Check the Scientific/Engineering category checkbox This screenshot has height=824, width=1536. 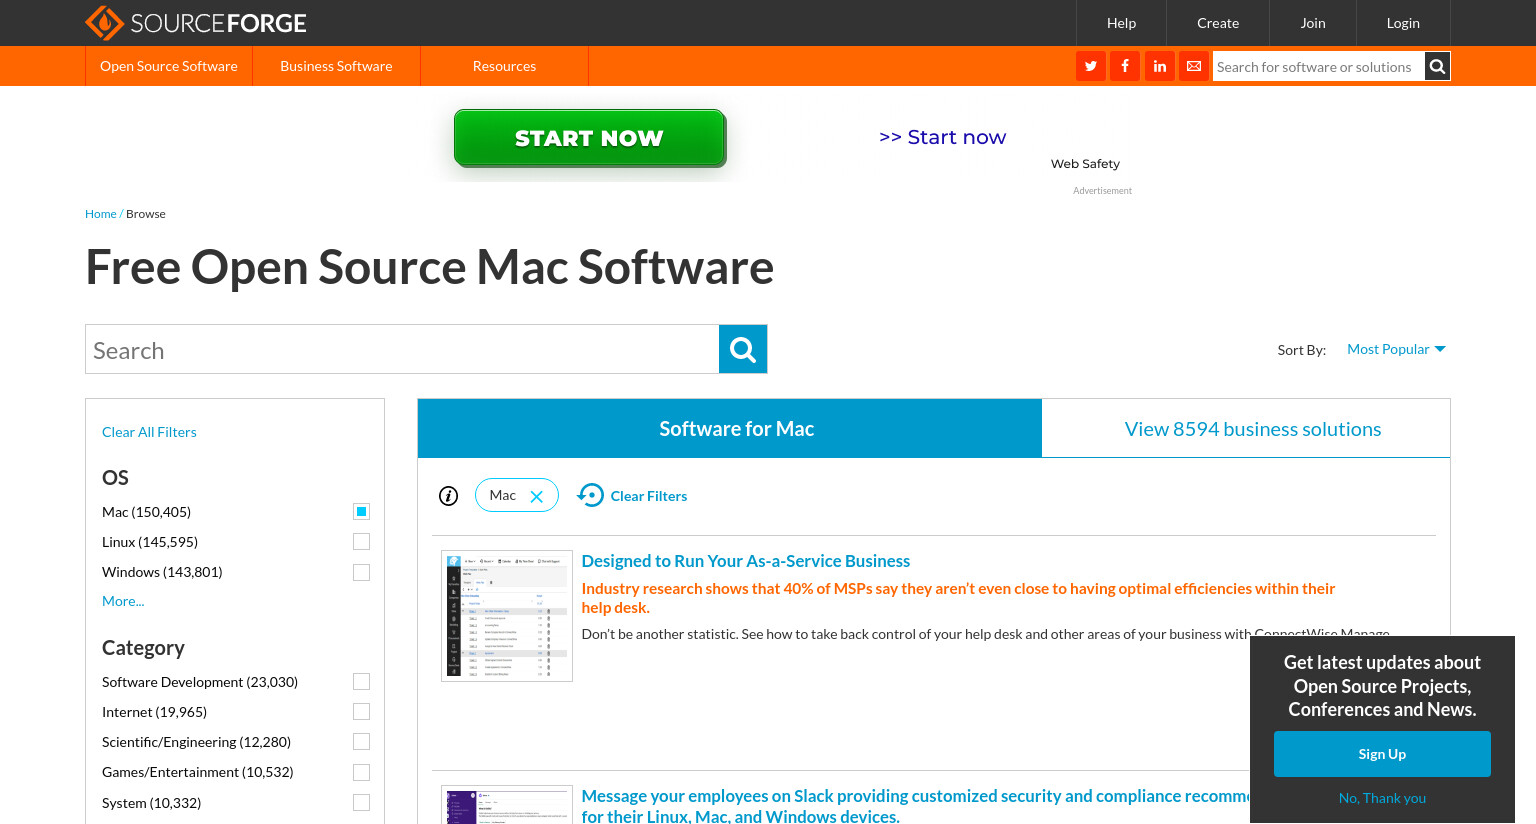362,742
